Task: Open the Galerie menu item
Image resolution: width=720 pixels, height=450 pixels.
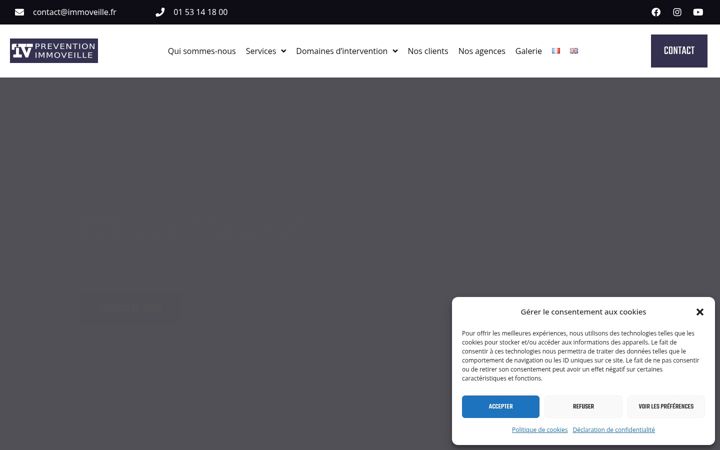Action: coord(529,51)
